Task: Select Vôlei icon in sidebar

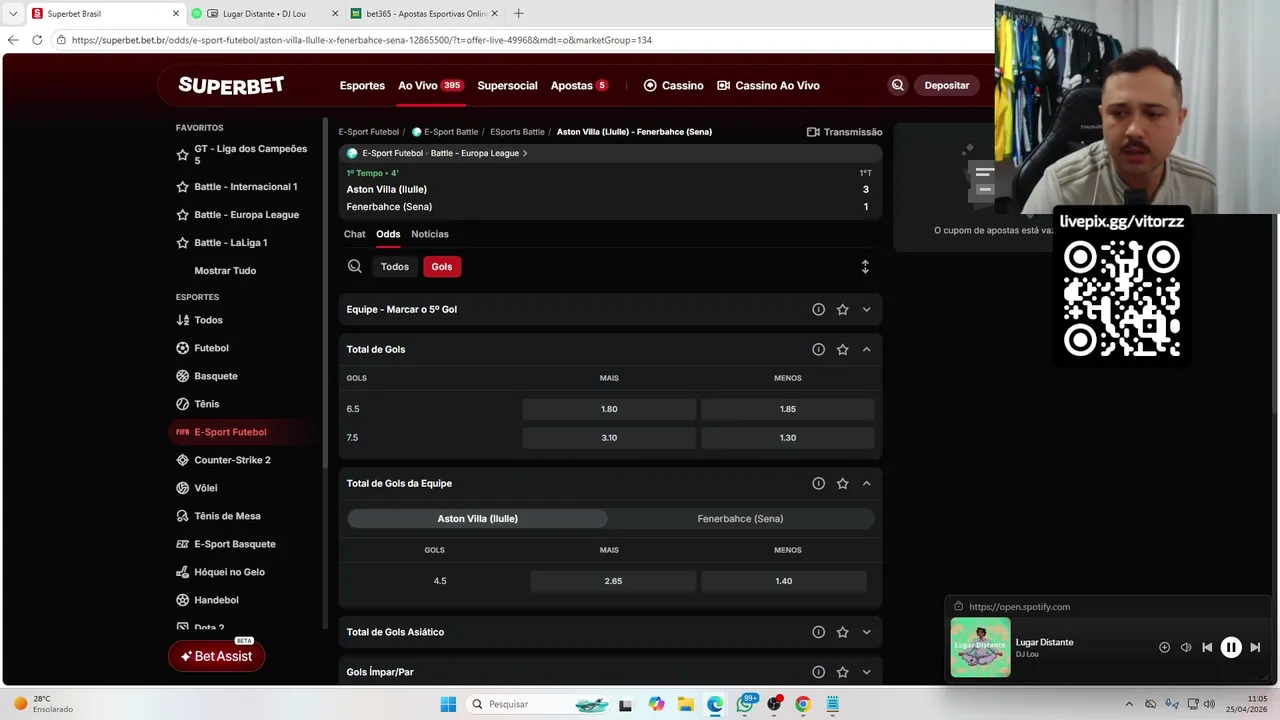Action: (182, 488)
